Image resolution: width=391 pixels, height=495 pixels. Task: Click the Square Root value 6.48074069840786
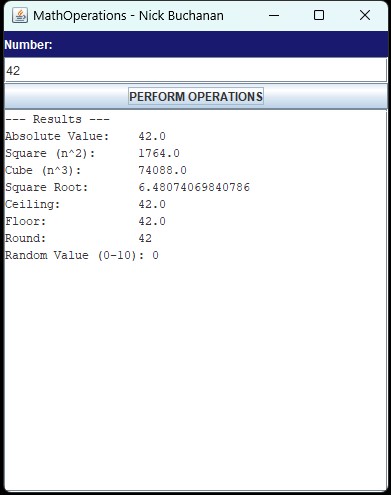tap(194, 187)
